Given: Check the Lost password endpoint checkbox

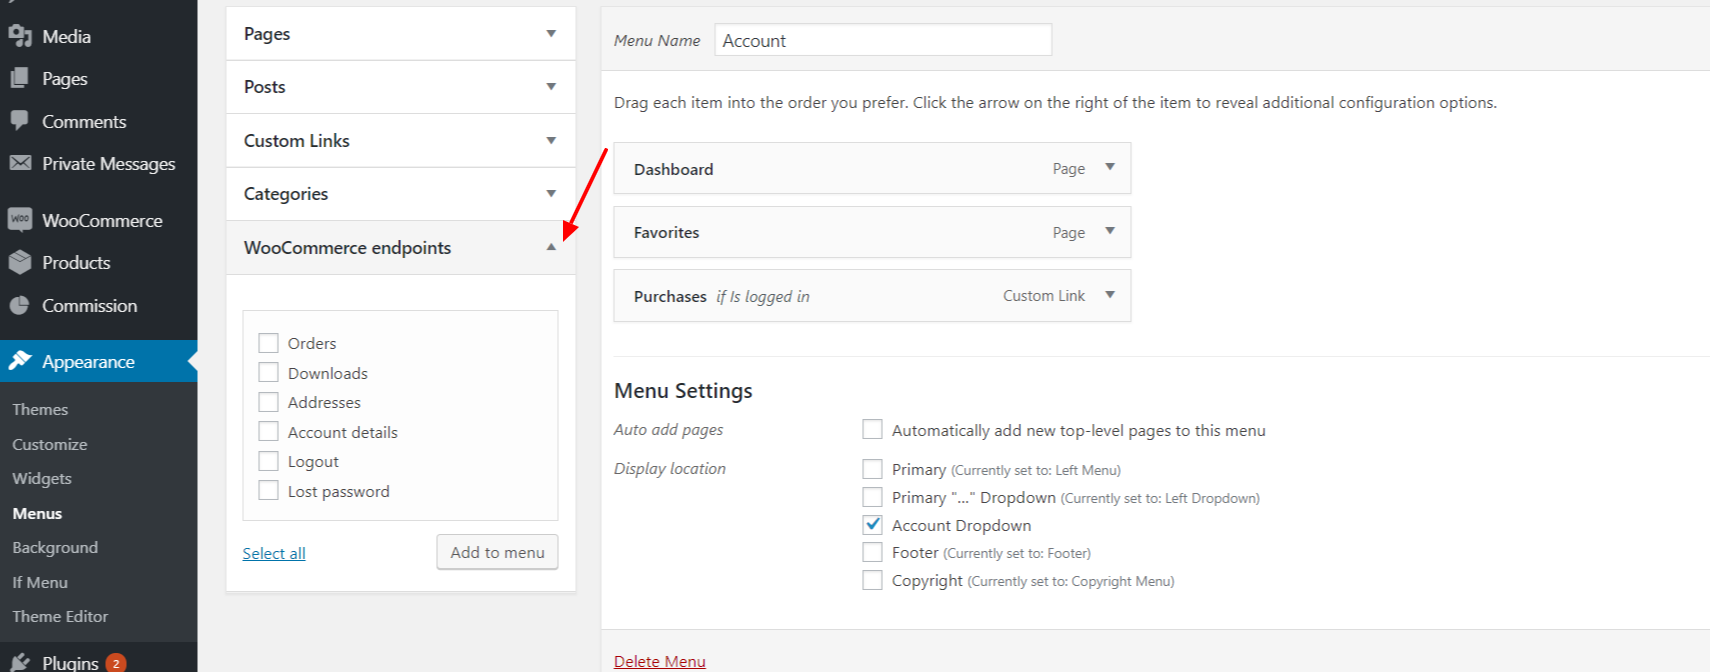Looking at the screenshot, I should coord(268,491).
